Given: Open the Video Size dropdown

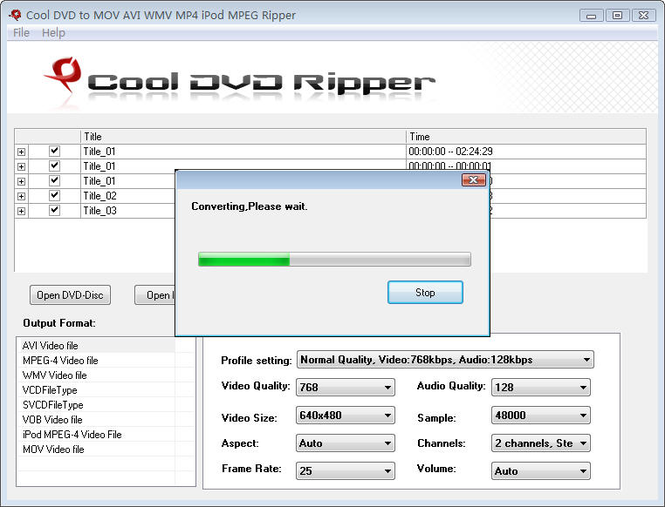Looking at the screenshot, I should click(x=345, y=415).
